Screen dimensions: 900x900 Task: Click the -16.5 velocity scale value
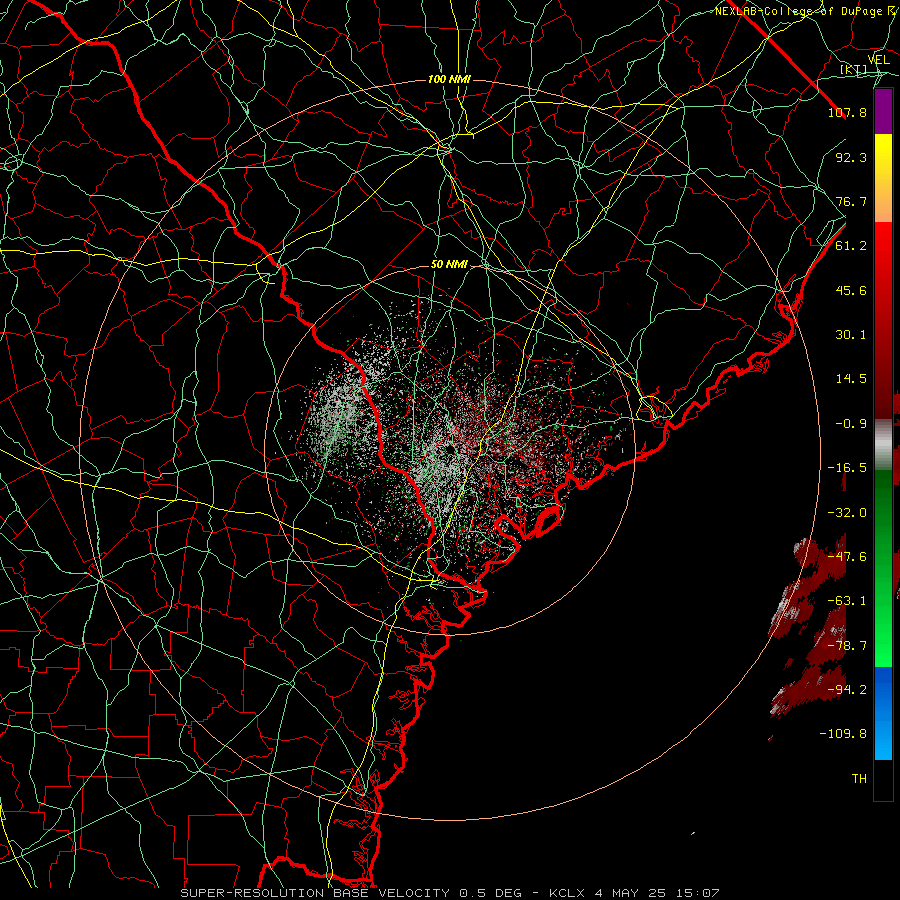click(x=847, y=468)
